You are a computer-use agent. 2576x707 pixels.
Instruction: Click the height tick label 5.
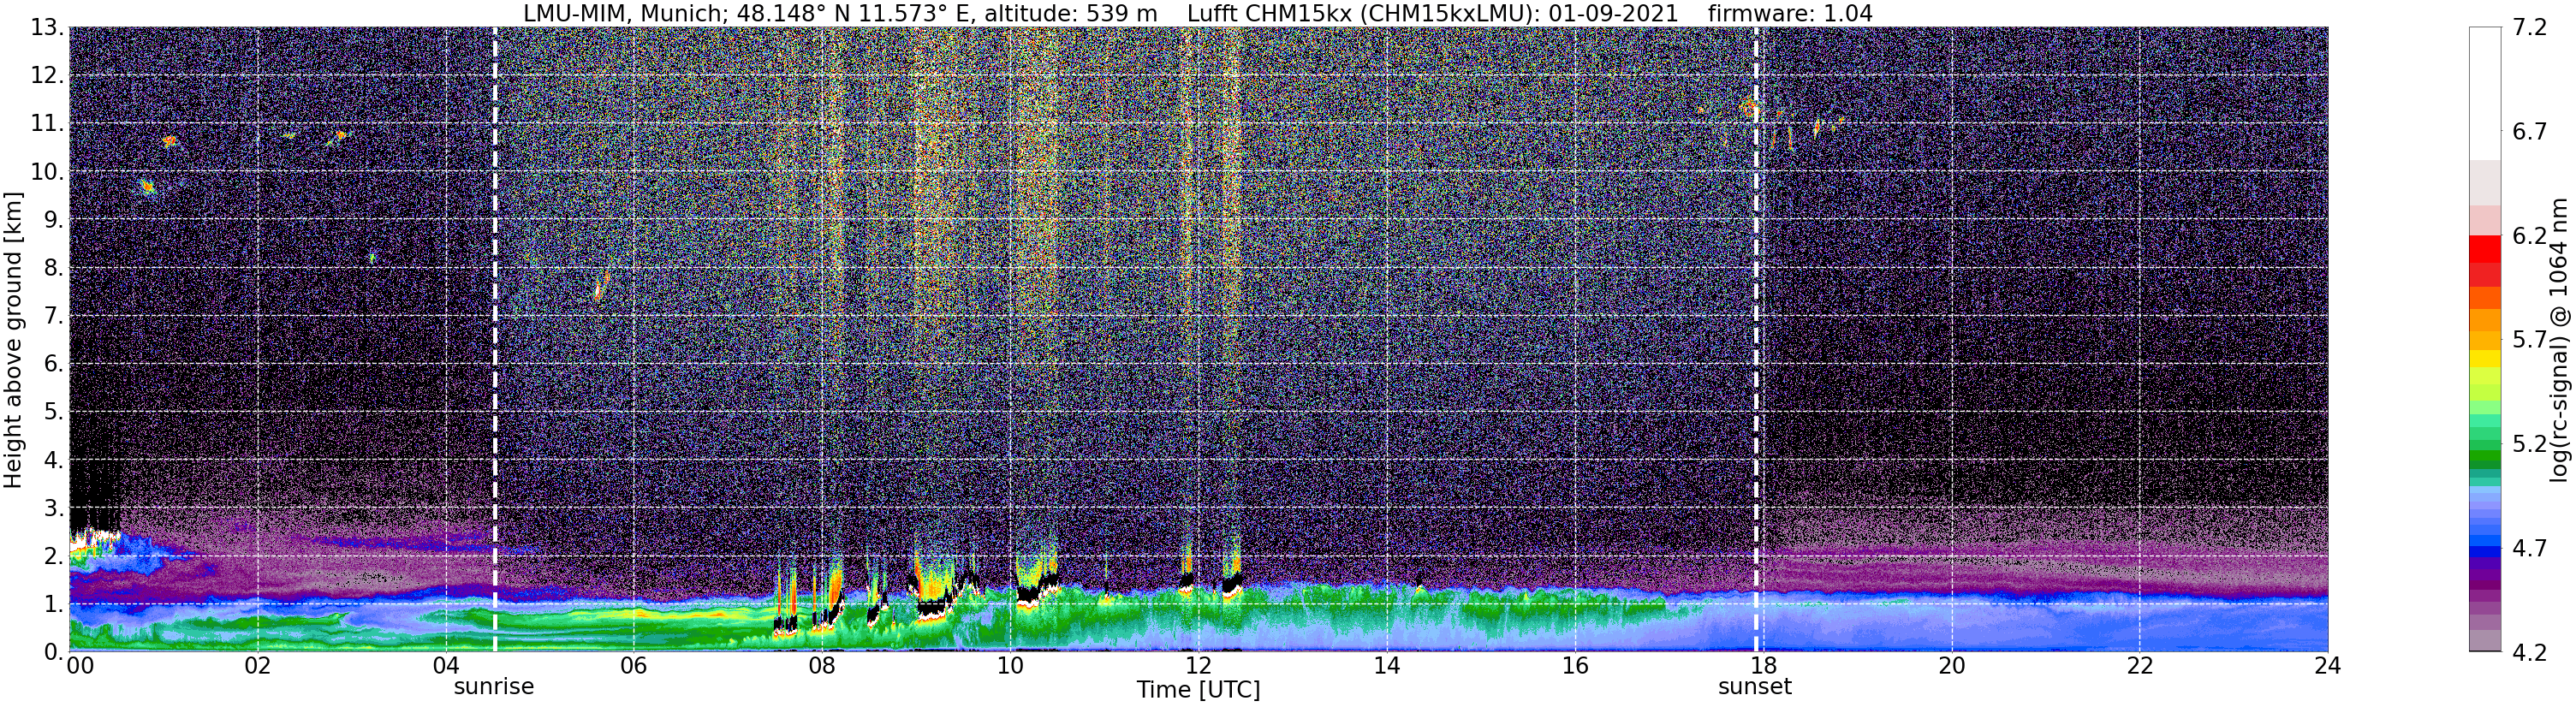(x=55, y=412)
